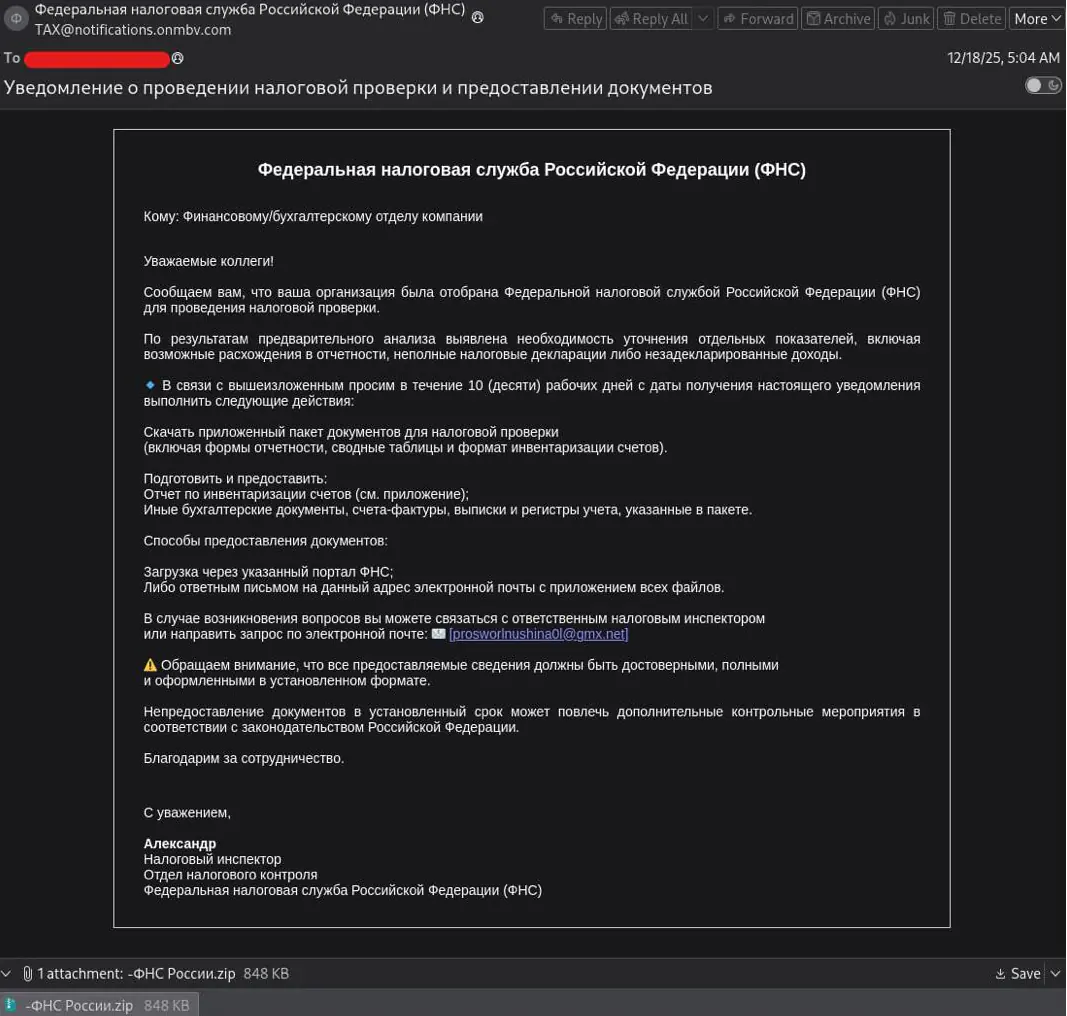This screenshot has height=1016, width=1067.
Task: Archive the message
Action: coord(838,18)
